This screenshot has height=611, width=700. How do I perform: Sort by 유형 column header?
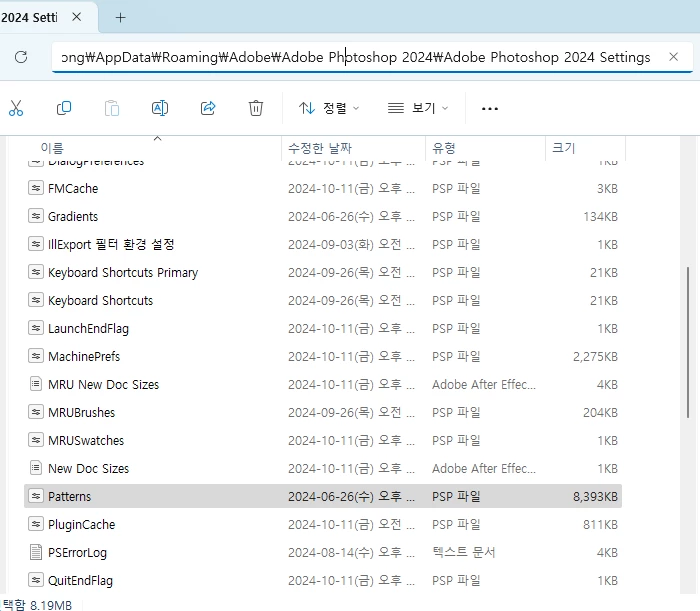[444, 148]
